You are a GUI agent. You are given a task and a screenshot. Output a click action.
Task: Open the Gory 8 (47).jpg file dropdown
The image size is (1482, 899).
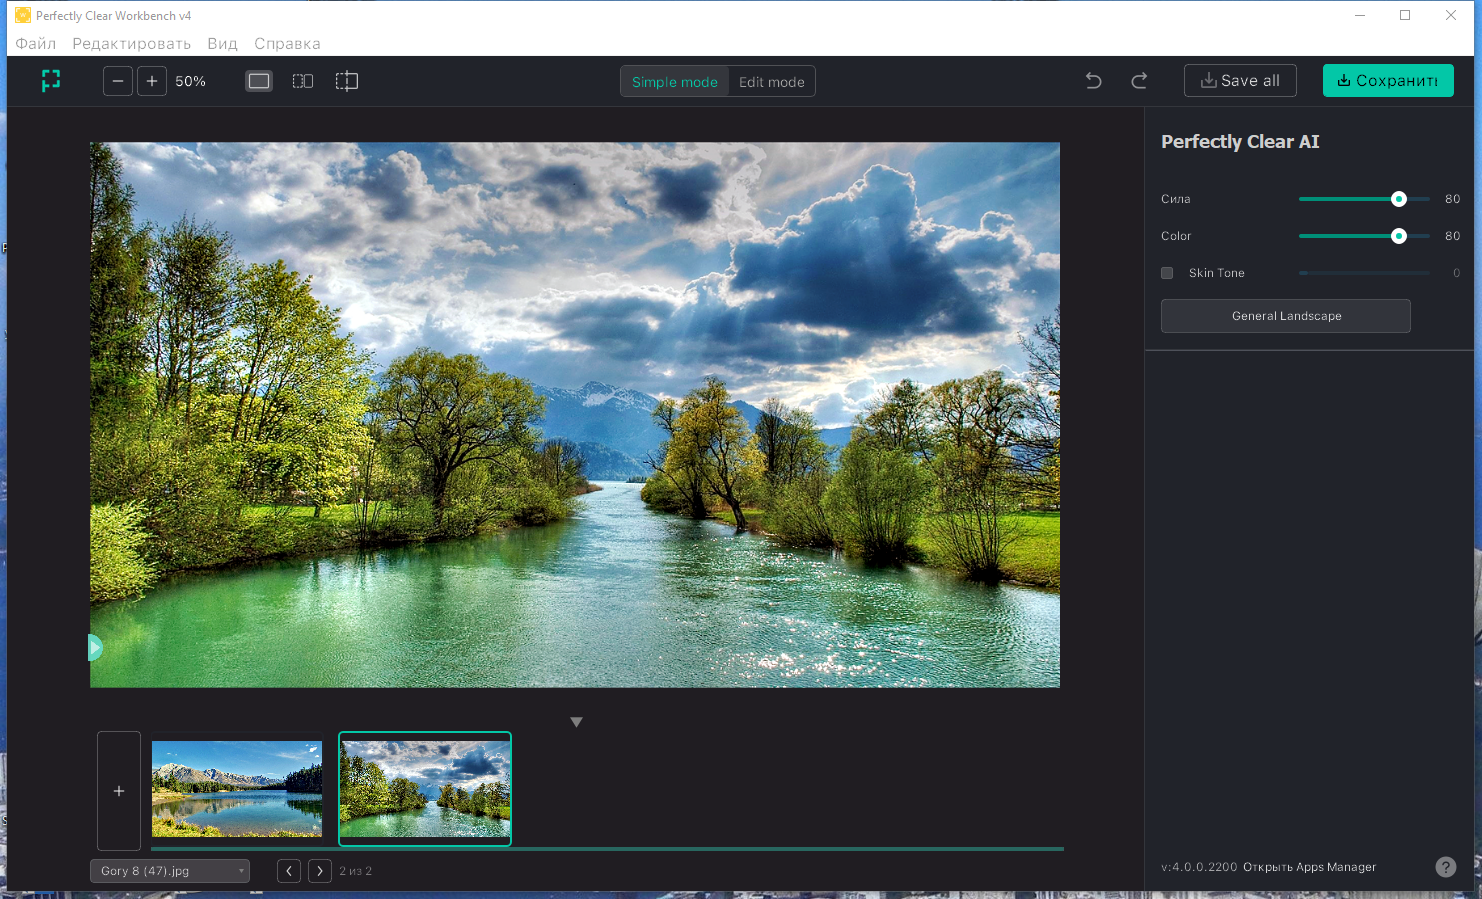pyautogui.click(x=170, y=871)
